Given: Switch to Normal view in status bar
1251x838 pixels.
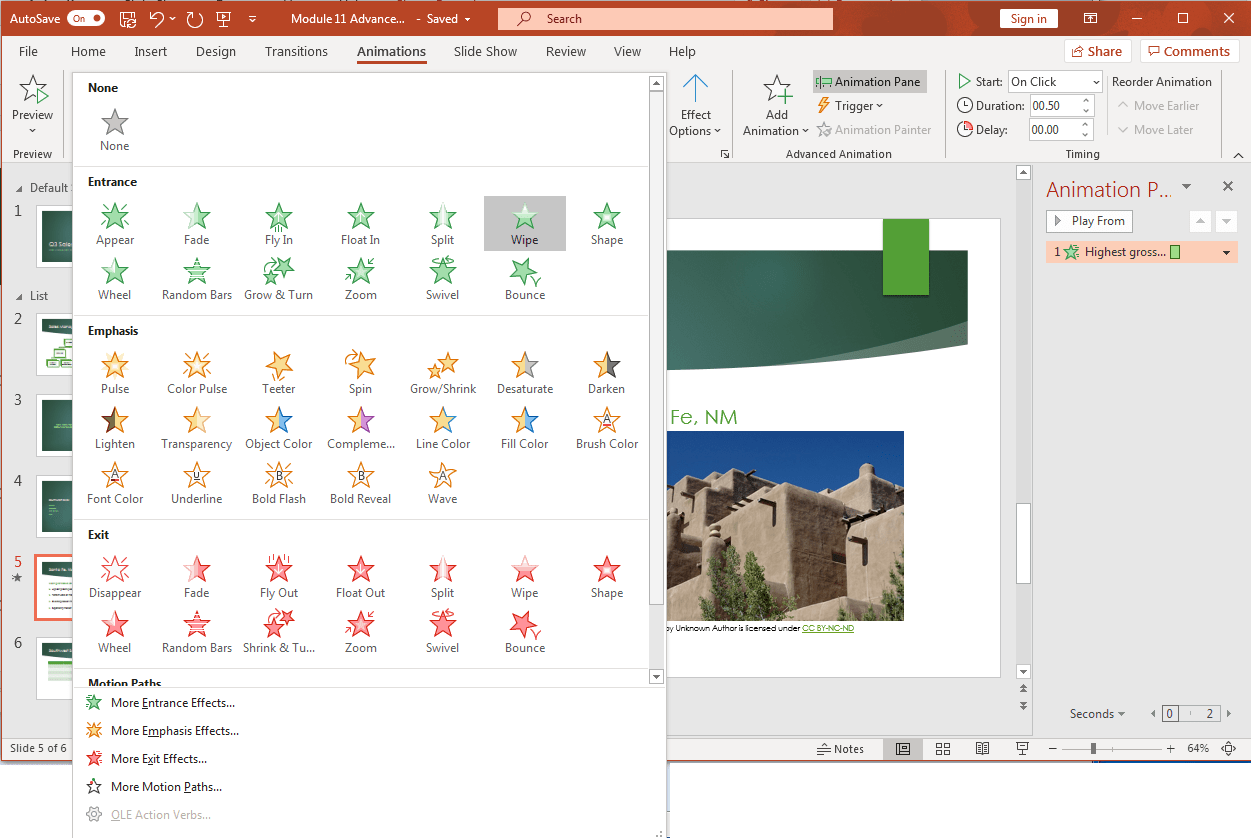Looking at the screenshot, I should pos(903,748).
